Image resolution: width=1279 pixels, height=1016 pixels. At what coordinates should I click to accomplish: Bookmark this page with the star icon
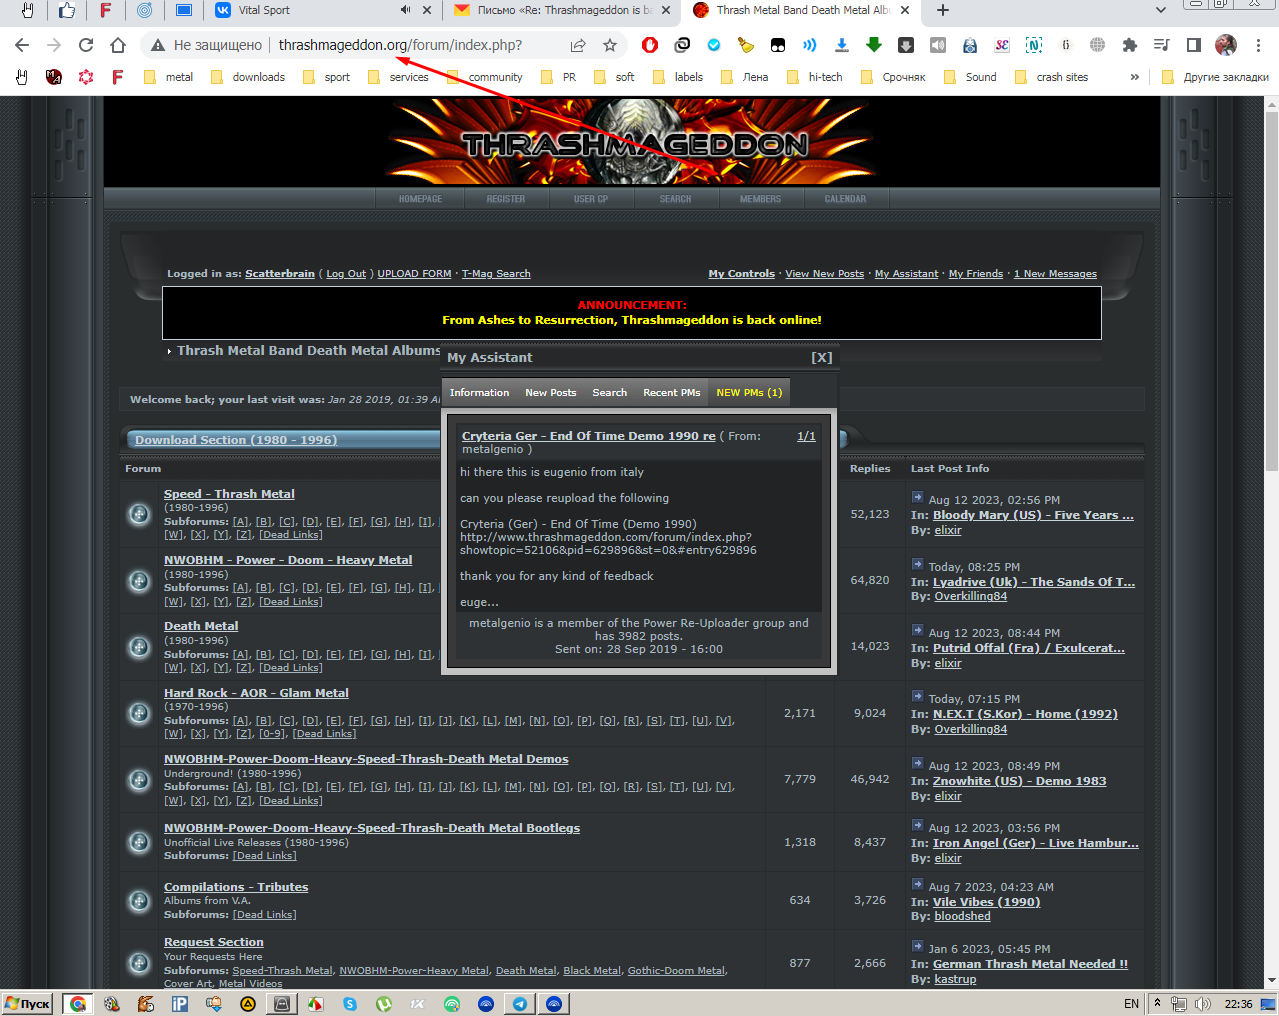(x=610, y=45)
